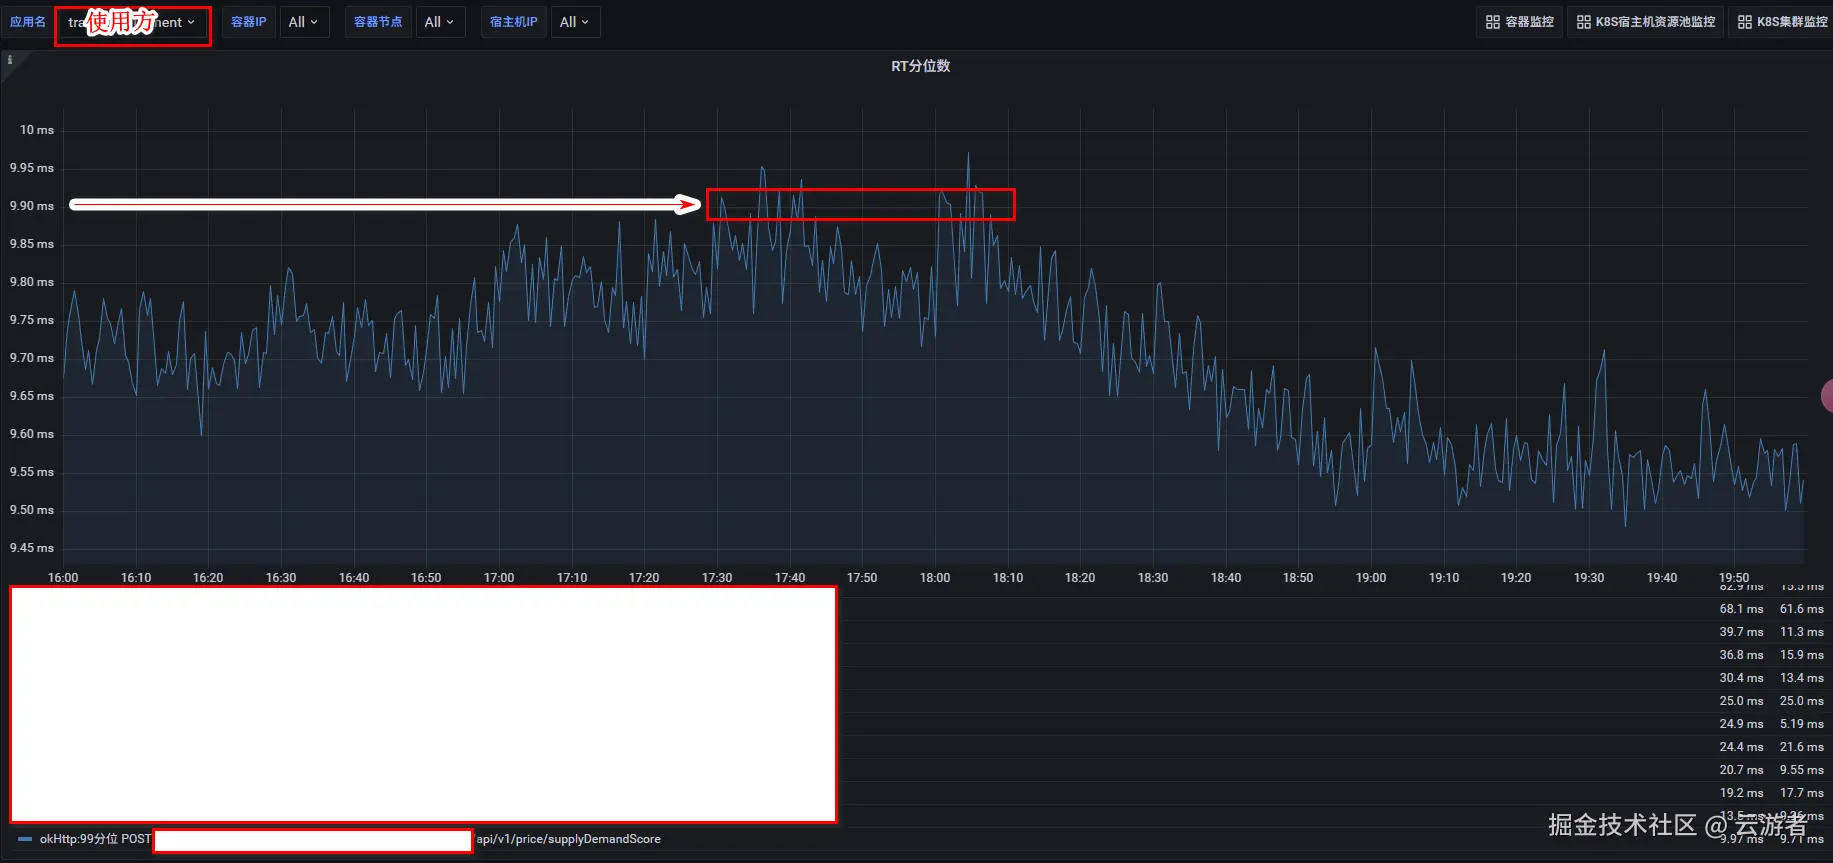The image size is (1833, 863).
Task: Go to the K8S集群监控 dashboard
Action: click(x=1792, y=22)
